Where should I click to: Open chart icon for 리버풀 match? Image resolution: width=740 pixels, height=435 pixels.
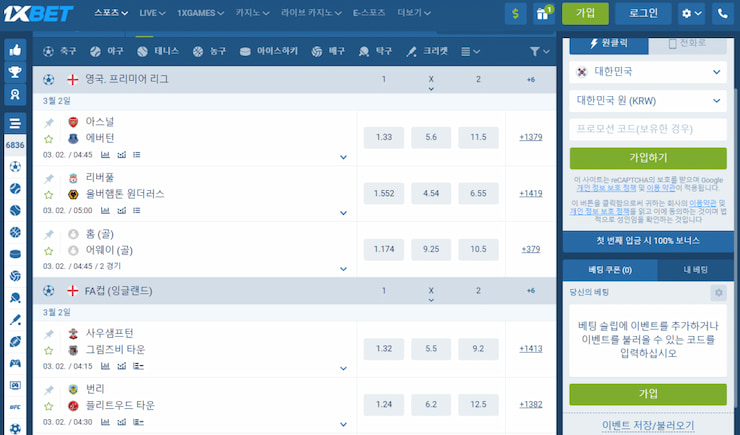pyautogui.click(x=122, y=210)
